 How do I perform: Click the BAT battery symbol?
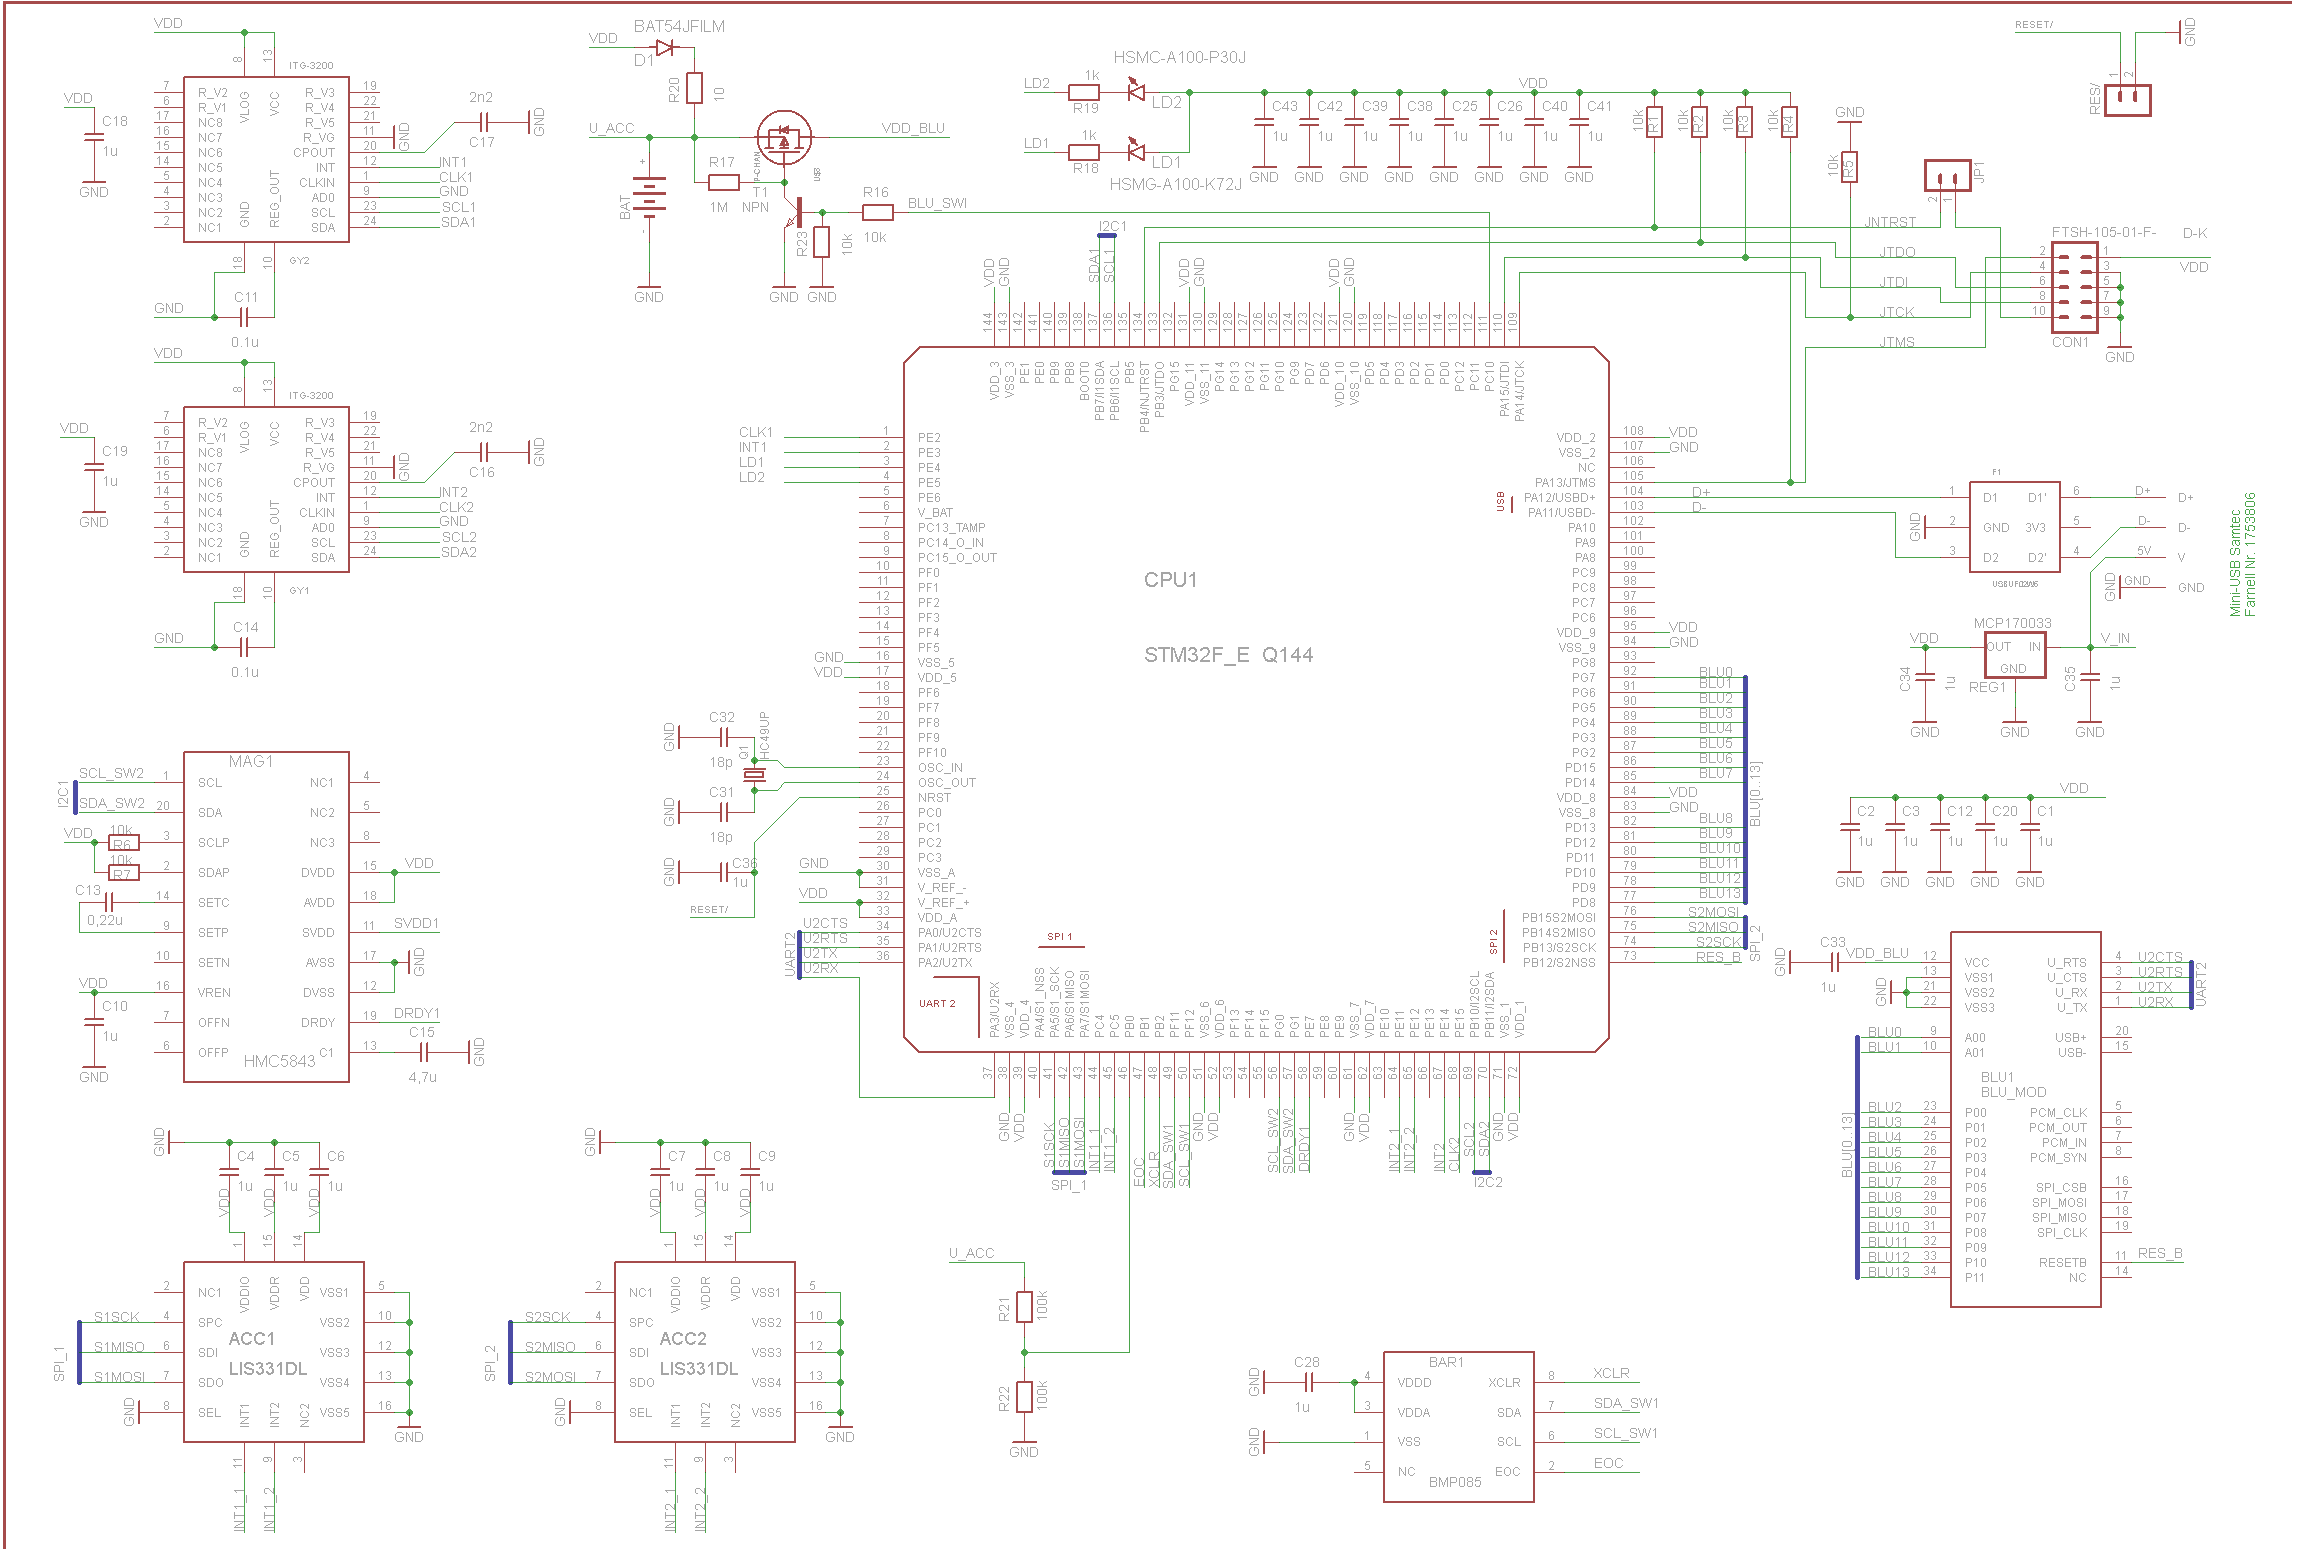649,198
